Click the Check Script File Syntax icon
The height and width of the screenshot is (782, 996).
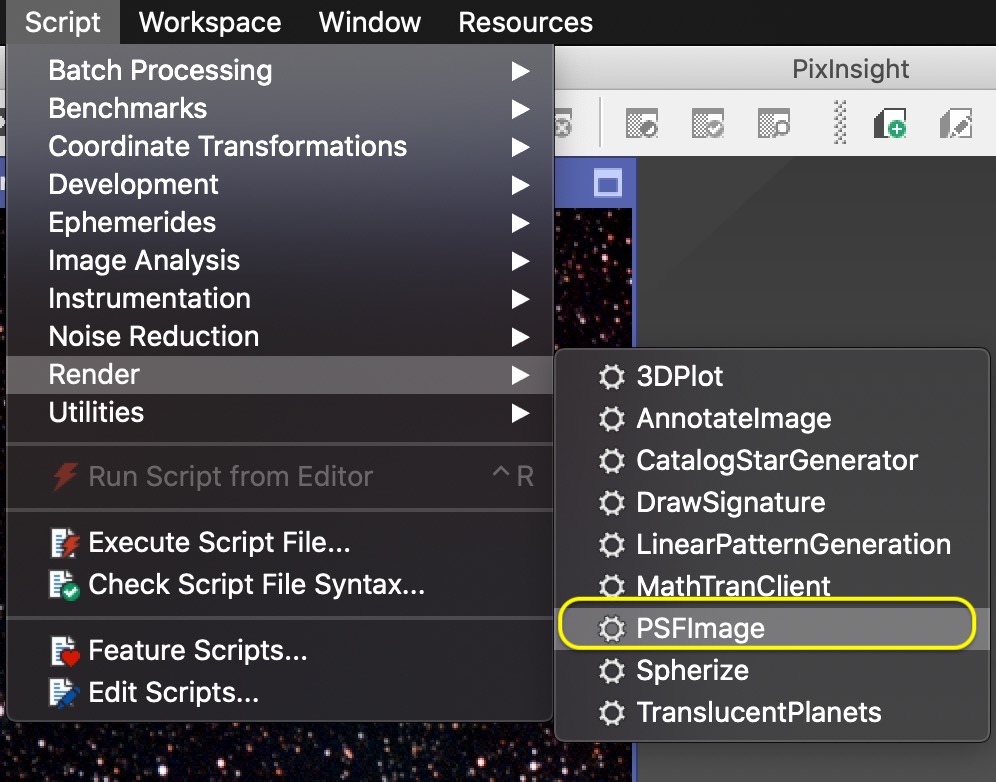(x=66, y=585)
